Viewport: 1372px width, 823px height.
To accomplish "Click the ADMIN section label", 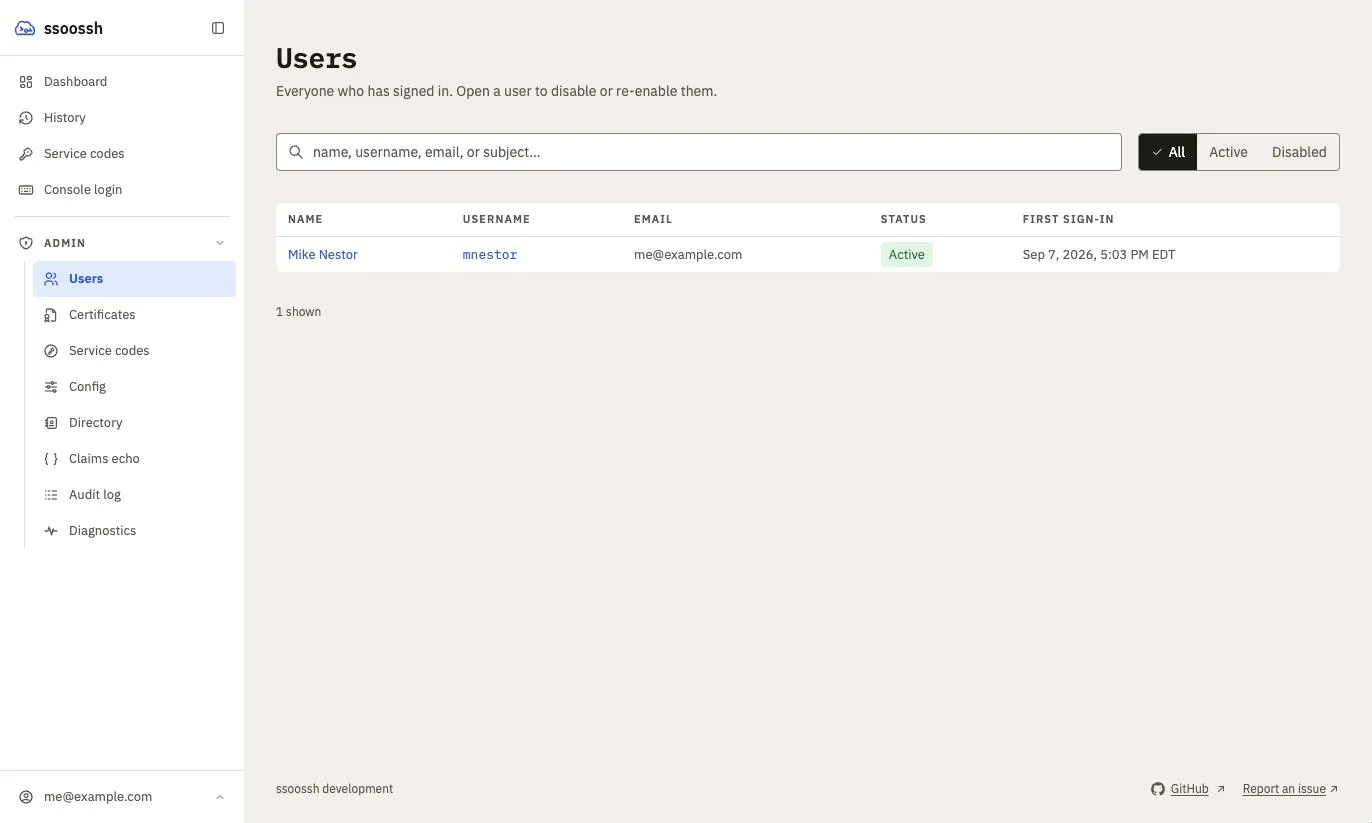I will (64, 243).
